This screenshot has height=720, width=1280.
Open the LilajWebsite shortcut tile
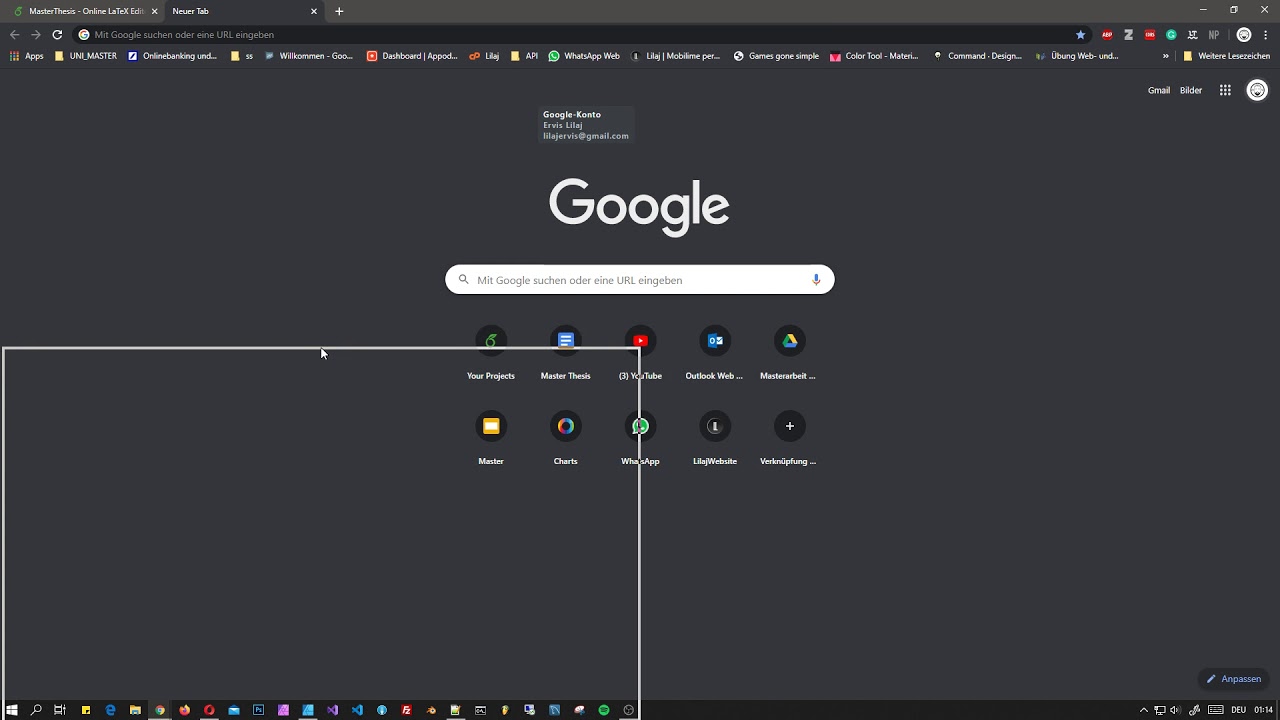pos(715,439)
